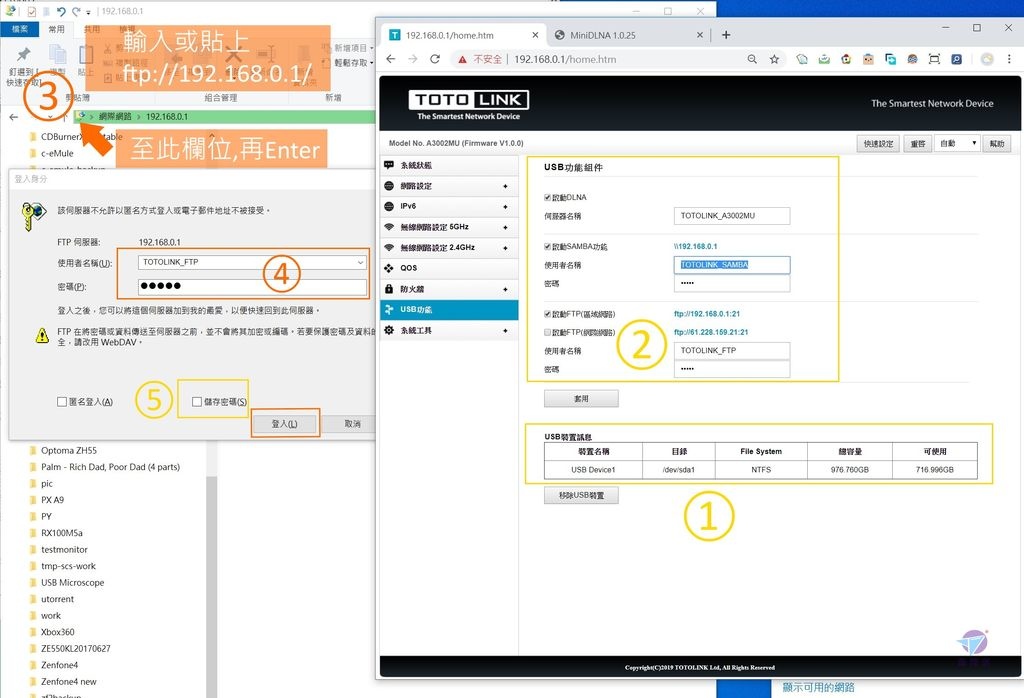This screenshot has width=1024, height=698.
Task: Open the ftp://61.228.159.21:21 link
Action: pos(711,332)
